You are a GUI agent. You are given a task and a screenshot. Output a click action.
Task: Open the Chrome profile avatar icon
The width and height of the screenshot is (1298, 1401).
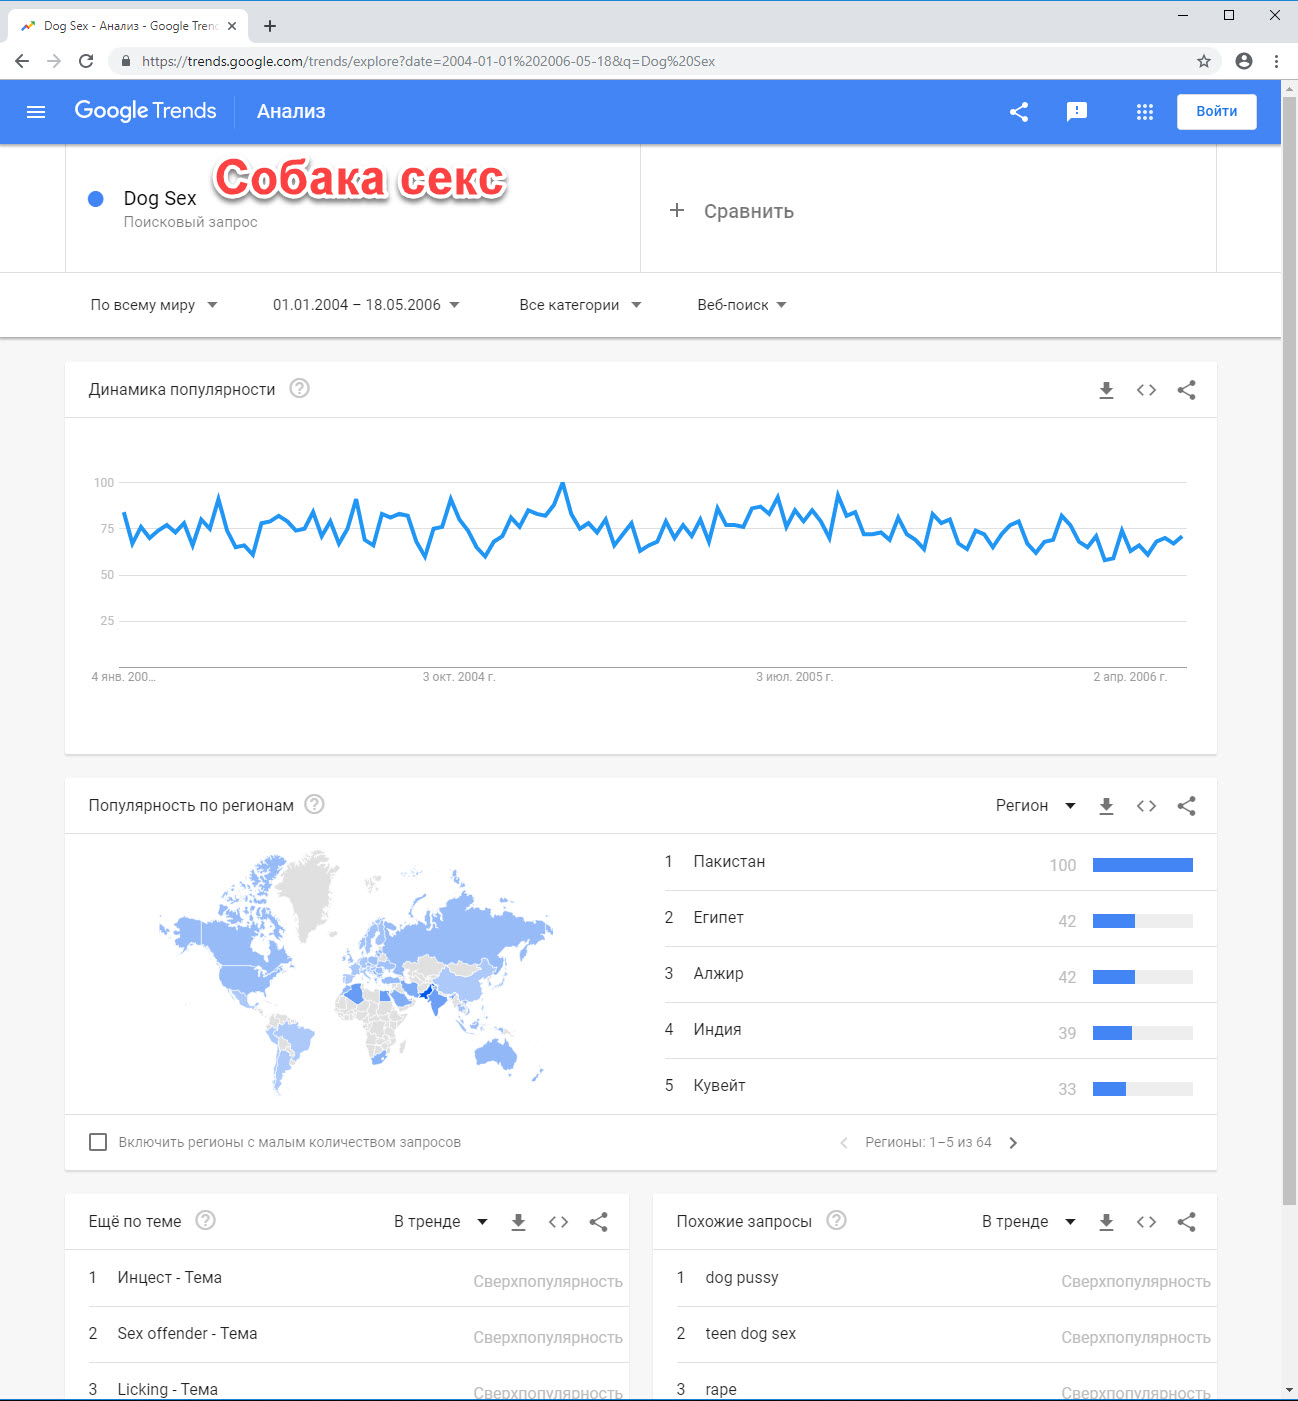tap(1244, 61)
